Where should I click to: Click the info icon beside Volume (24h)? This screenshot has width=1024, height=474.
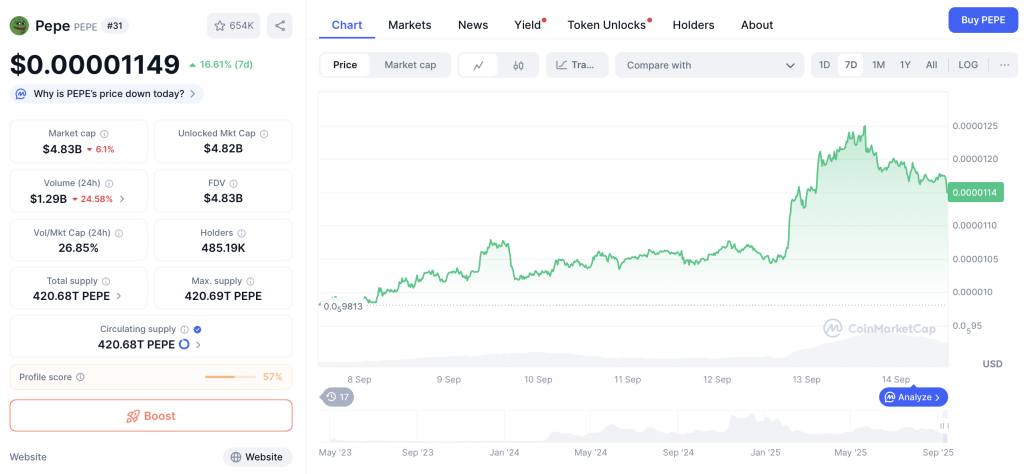tap(109, 183)
